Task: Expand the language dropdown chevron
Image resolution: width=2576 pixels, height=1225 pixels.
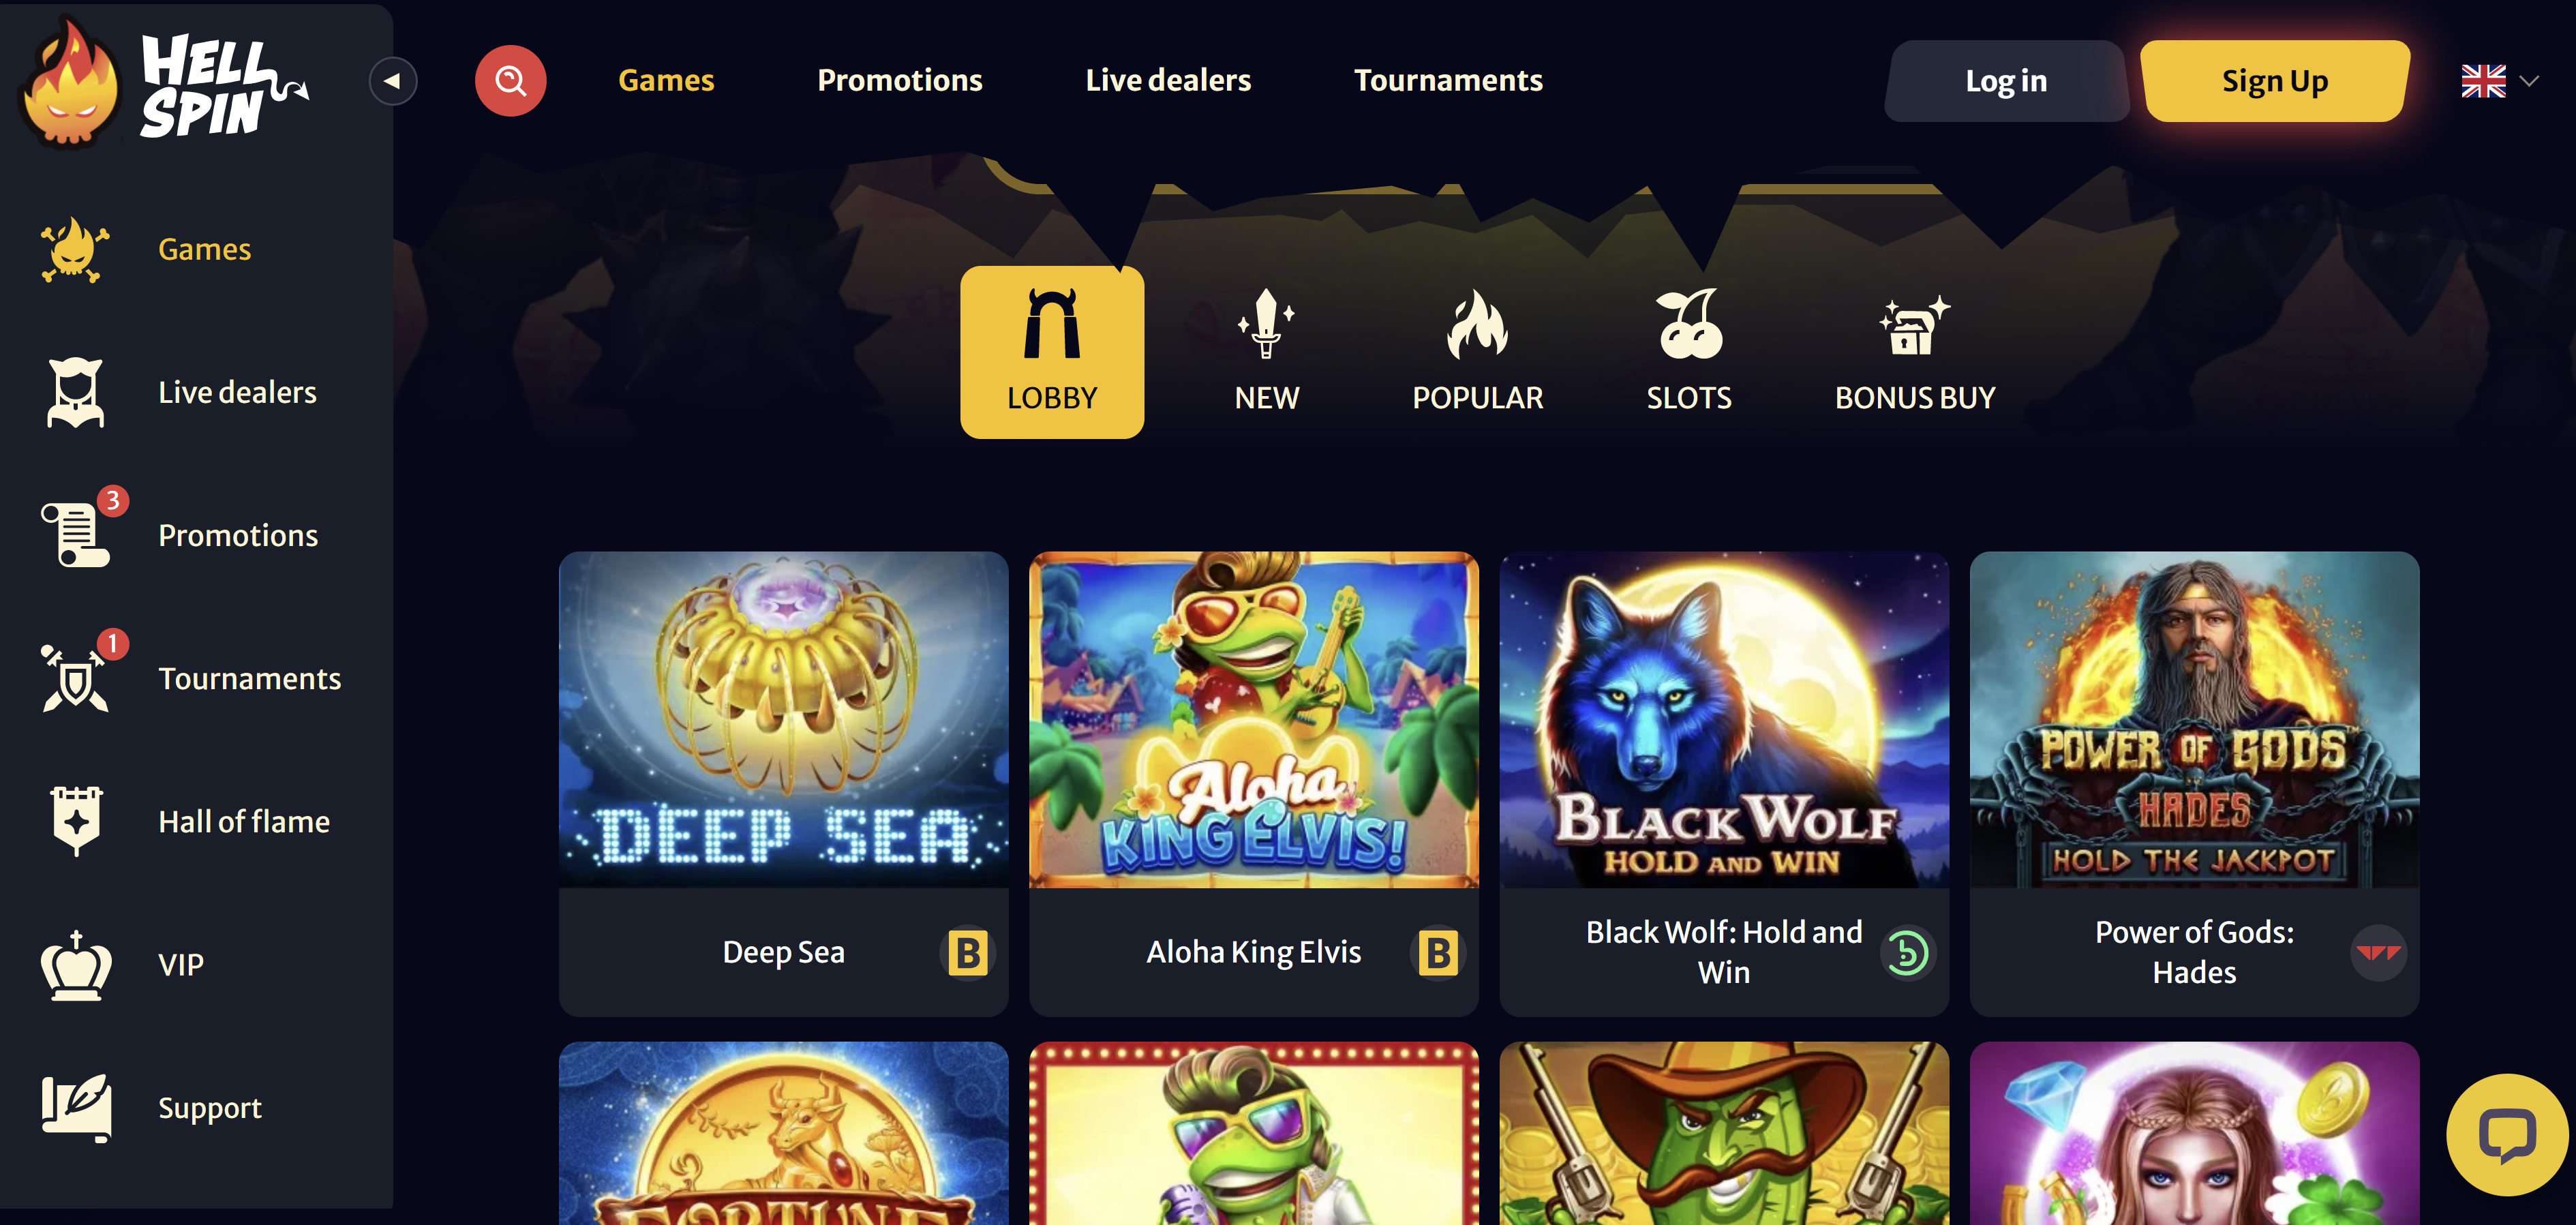Action: coord(2530,81)
